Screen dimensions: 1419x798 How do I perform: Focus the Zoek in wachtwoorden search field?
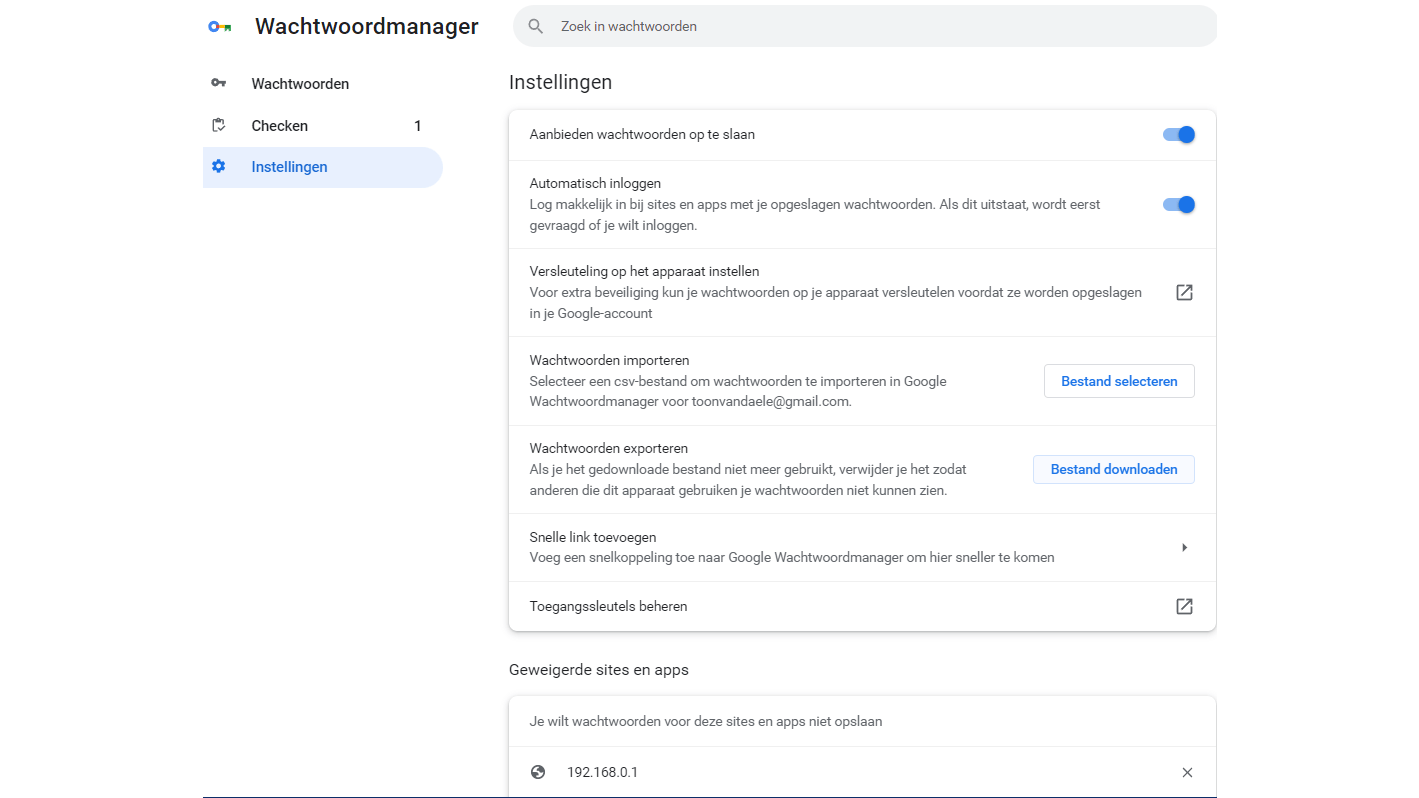pyautogui.click(x=860, y=27)
